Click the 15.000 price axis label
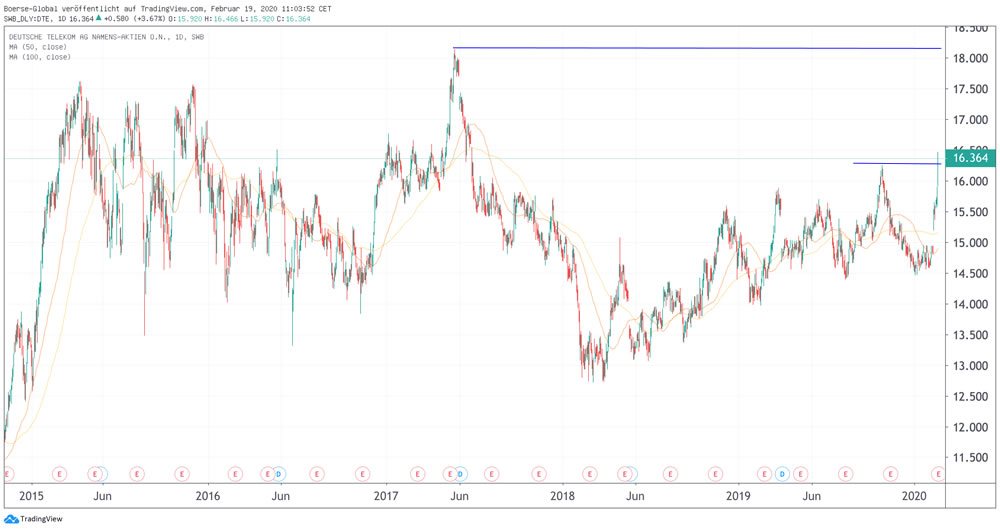Screen dimensions: 1000x530 click(970, 243)
